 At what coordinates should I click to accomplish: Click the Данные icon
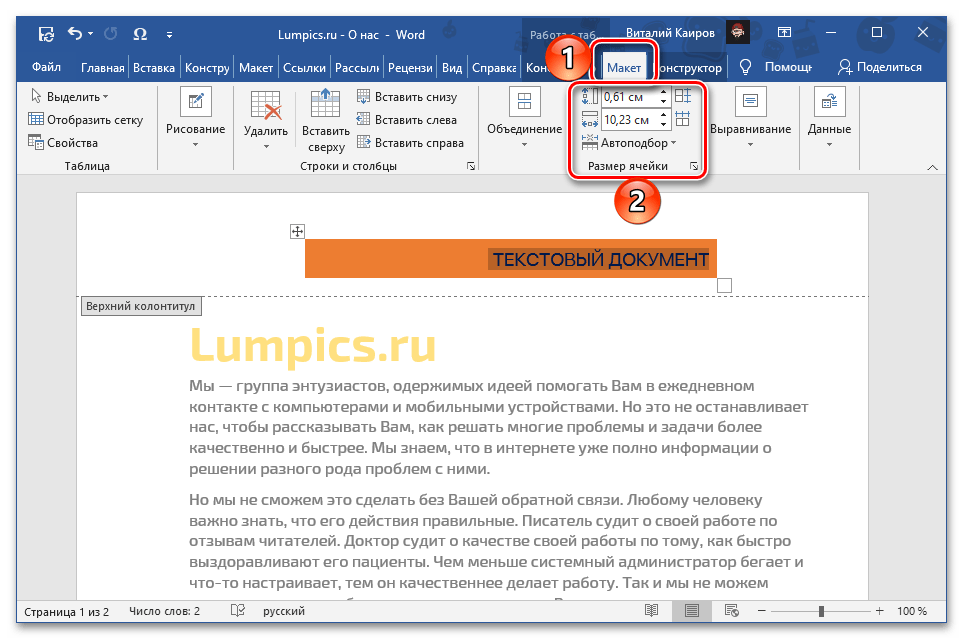(829, 101)
